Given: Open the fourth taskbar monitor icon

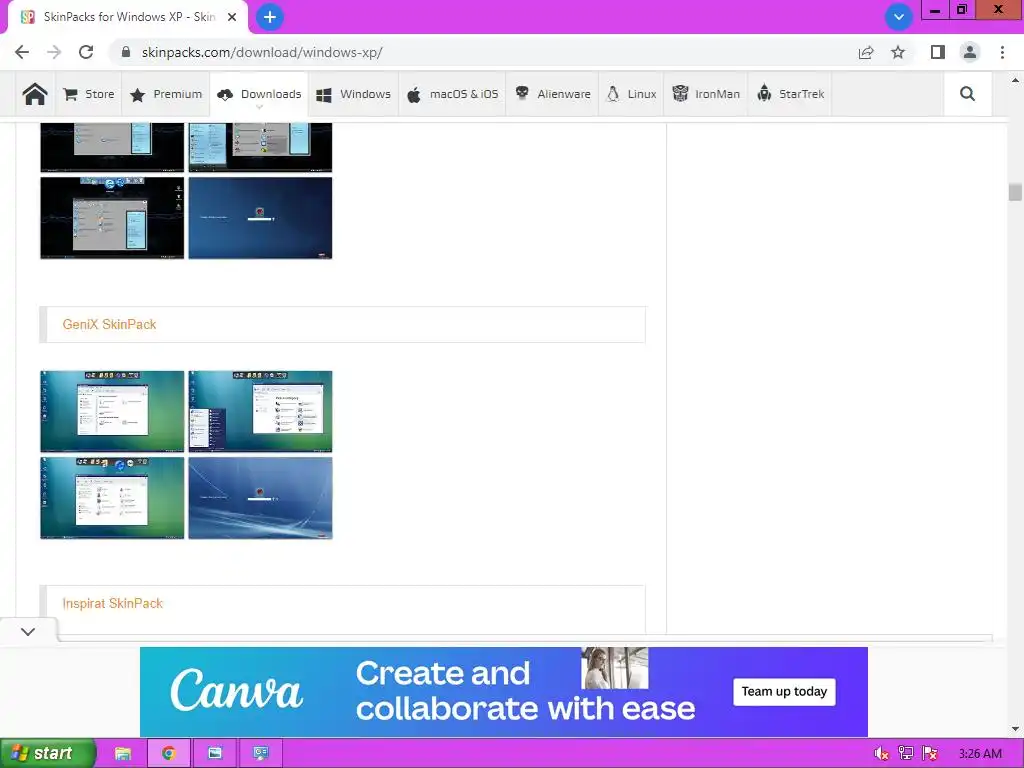Looking at the screenshot, I should coord(261,753).
